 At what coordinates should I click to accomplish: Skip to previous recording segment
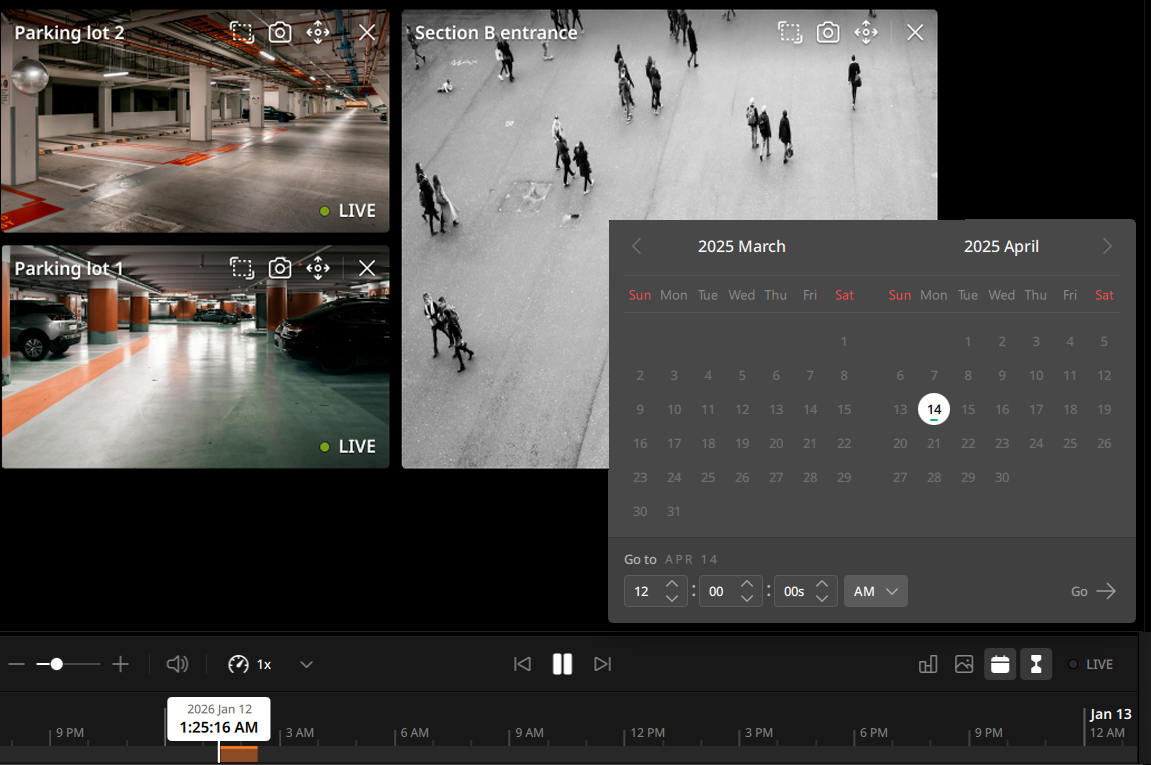click(x=522, y=664)
